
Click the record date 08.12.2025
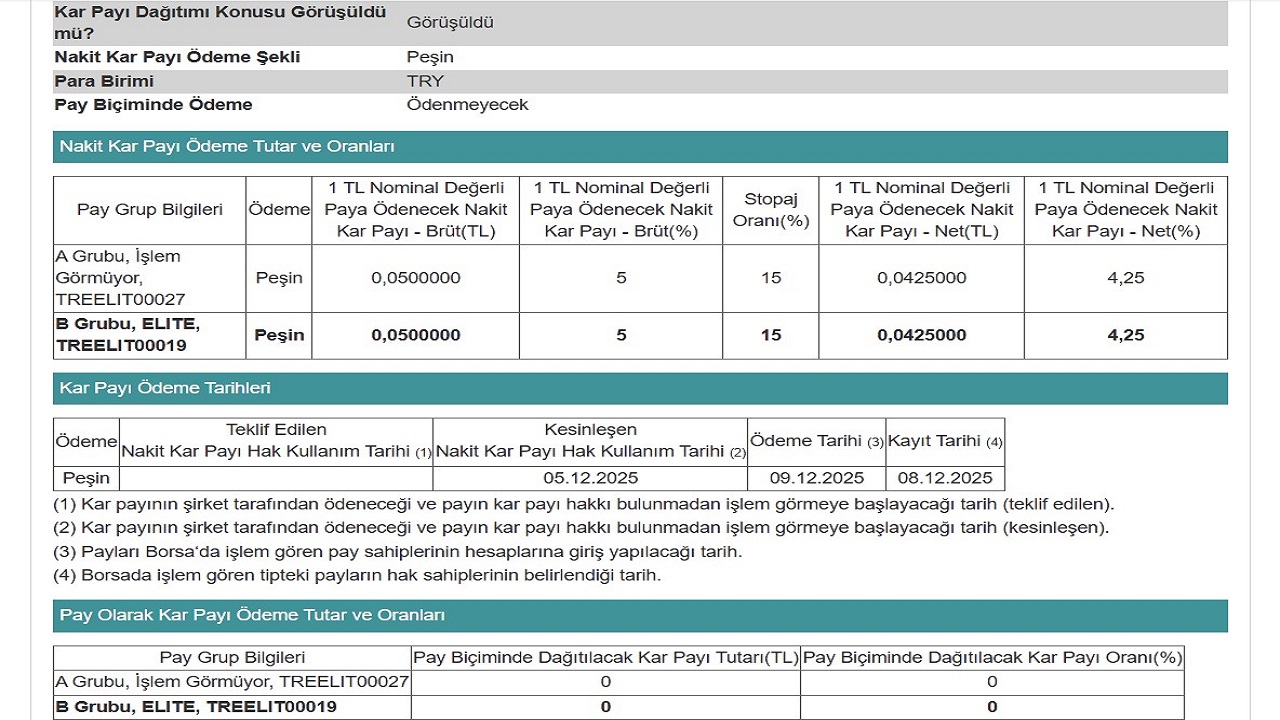click(944, 478)
